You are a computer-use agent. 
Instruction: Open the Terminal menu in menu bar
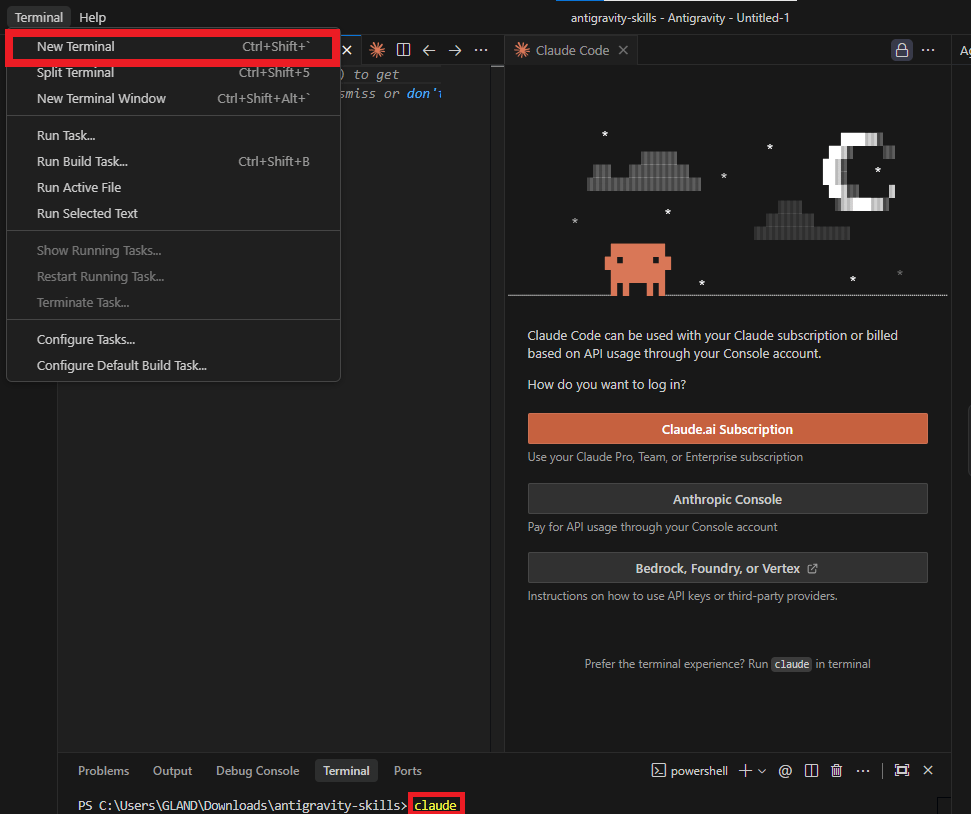[38, 17]
